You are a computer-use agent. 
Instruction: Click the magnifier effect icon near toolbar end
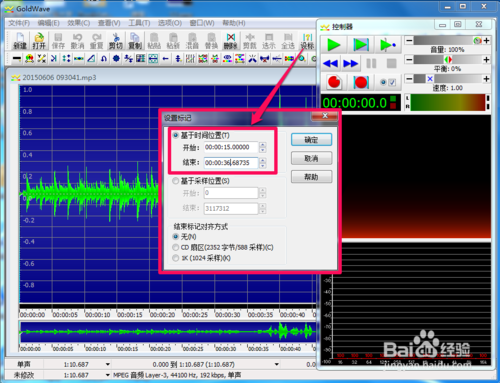click(302, 59)
